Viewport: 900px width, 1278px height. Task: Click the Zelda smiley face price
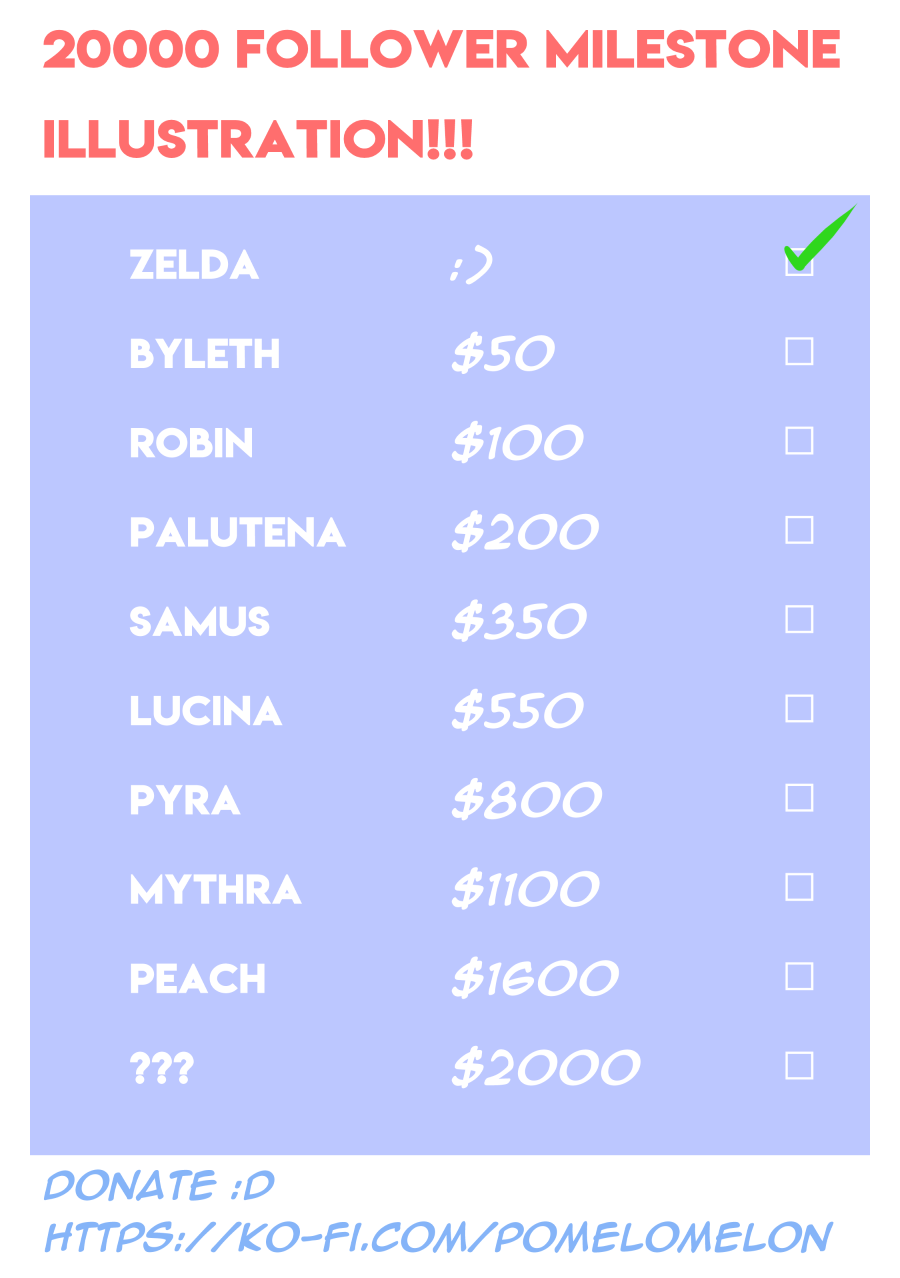tap(472, 266)
